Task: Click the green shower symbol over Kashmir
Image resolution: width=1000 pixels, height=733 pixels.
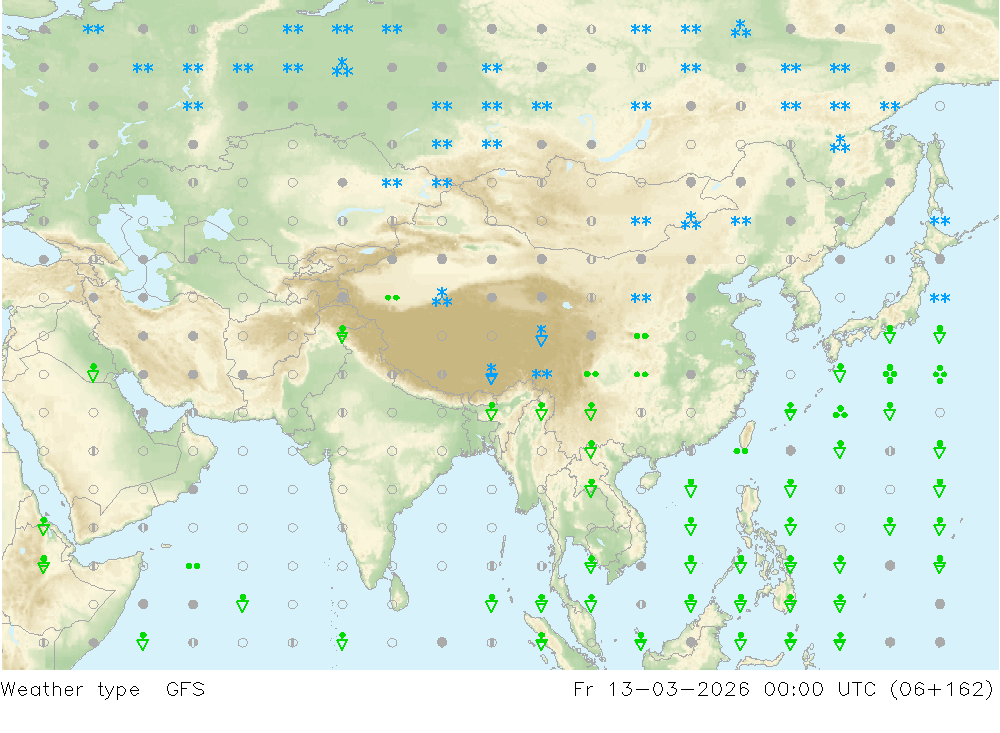Action: 342,334
